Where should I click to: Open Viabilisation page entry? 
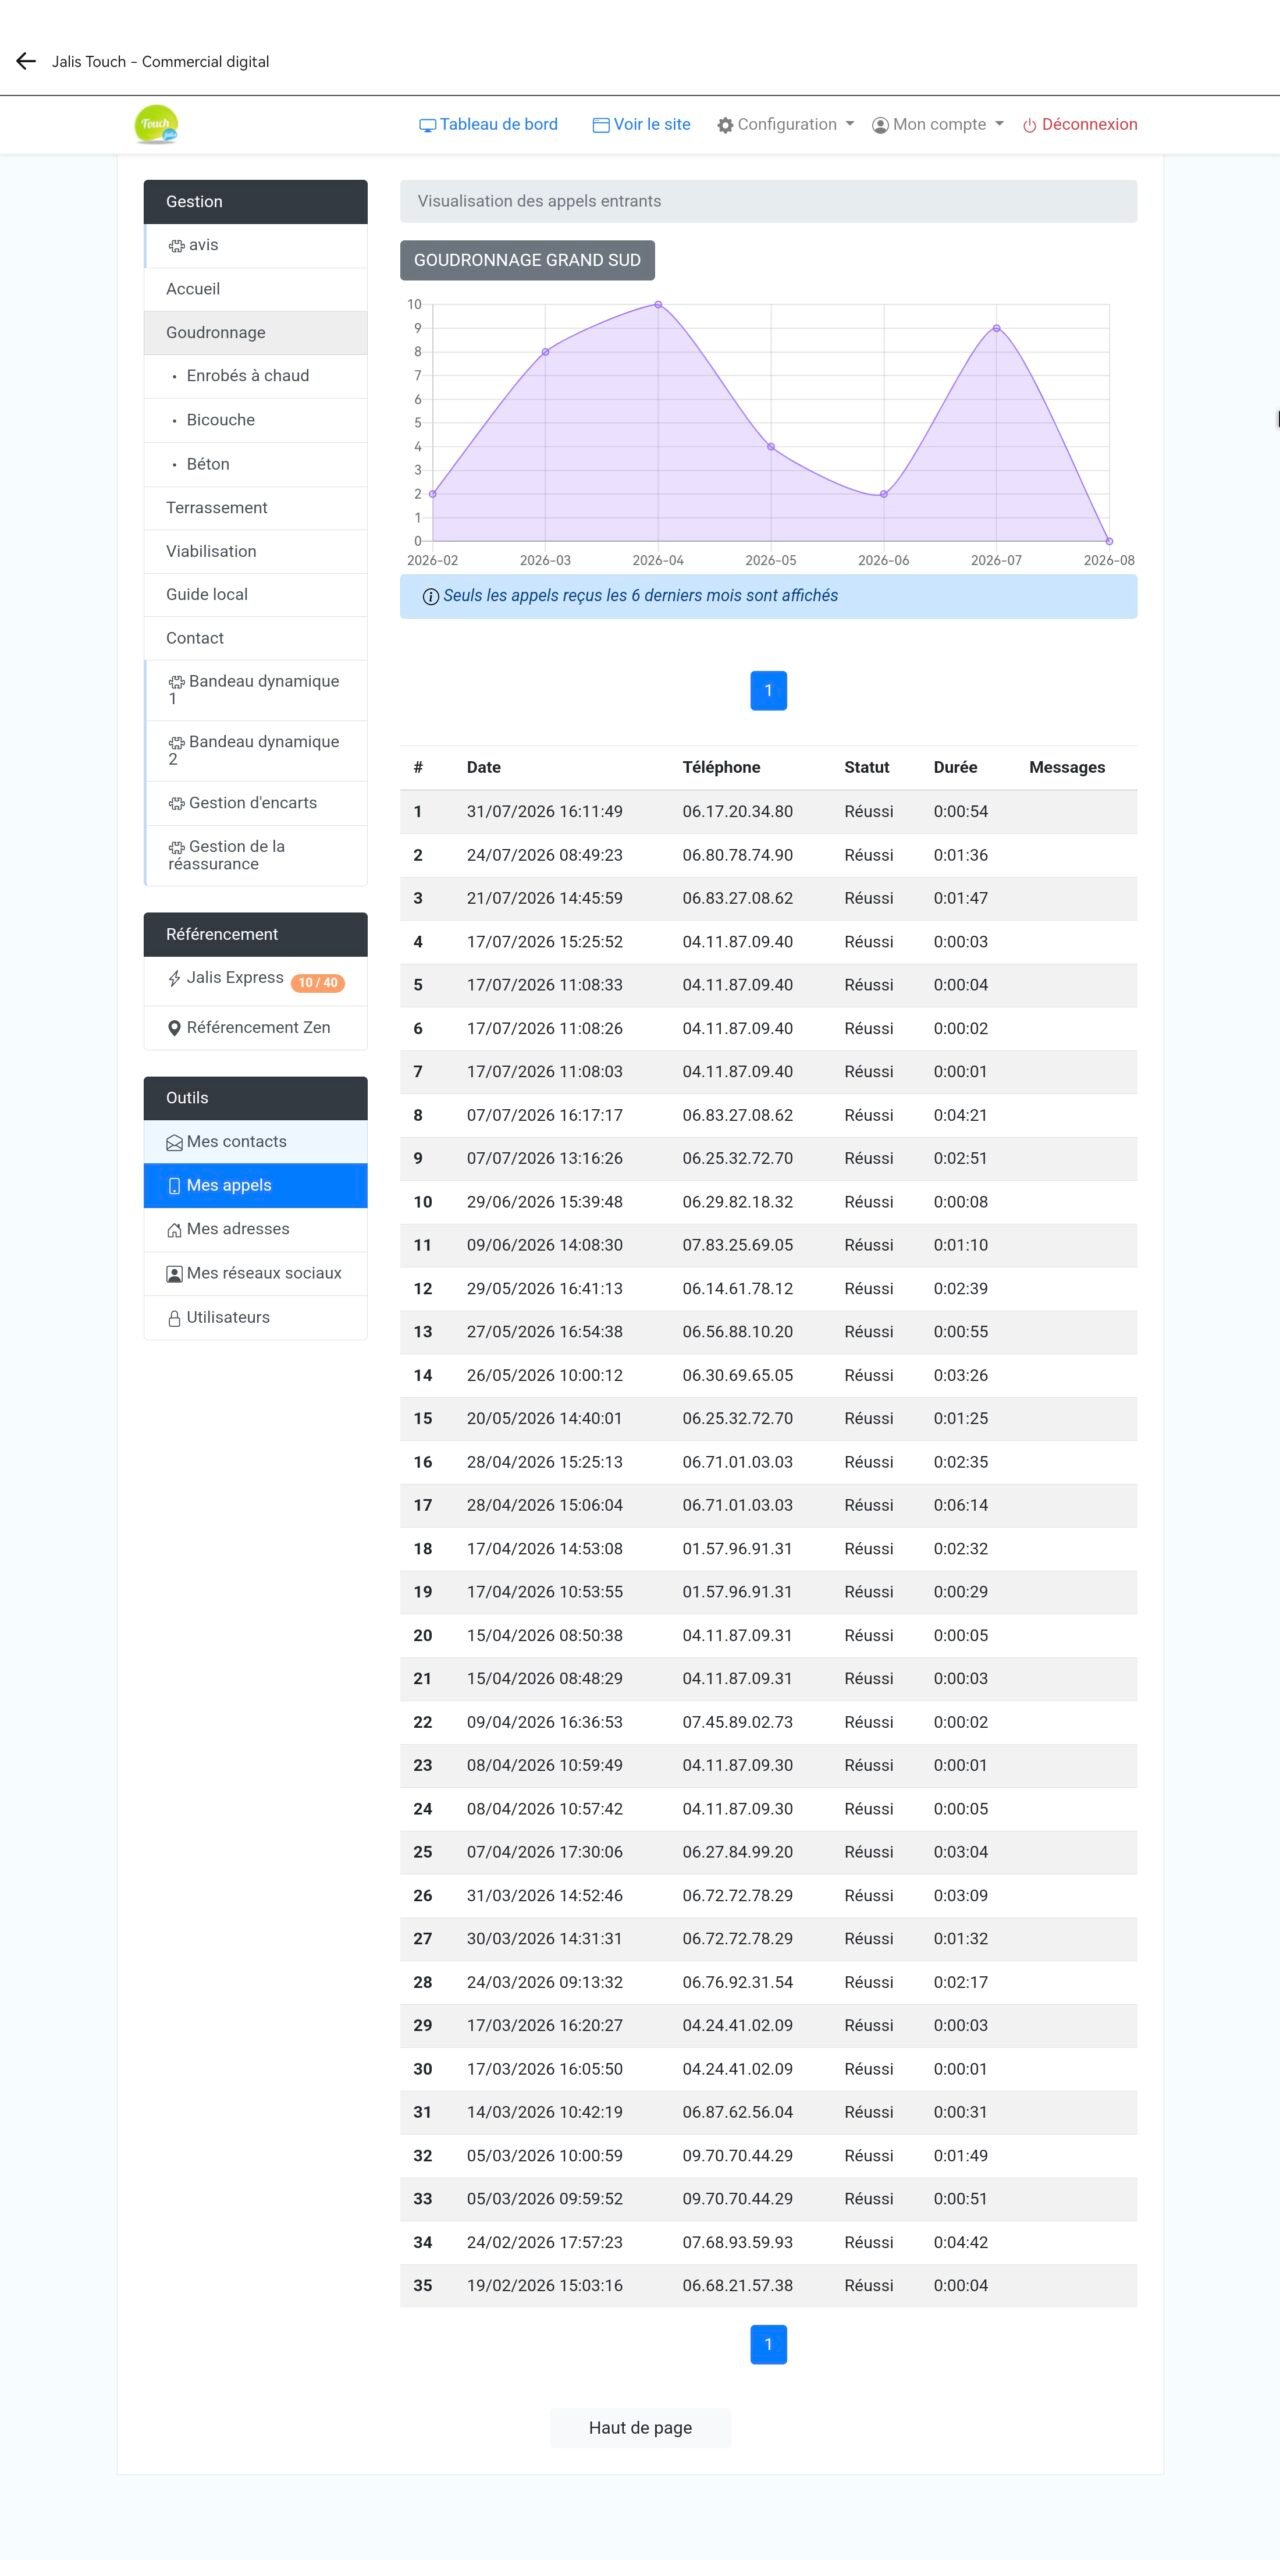[x=256, y=551]
